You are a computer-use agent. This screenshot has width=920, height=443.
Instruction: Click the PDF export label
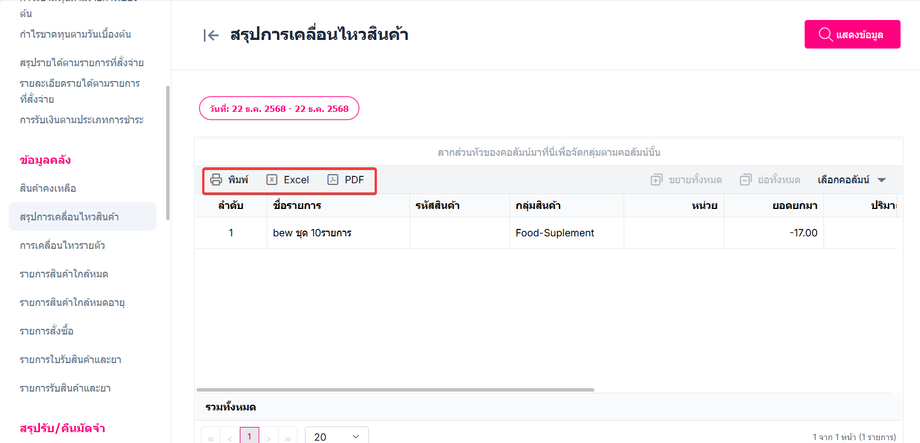[354, 180]
